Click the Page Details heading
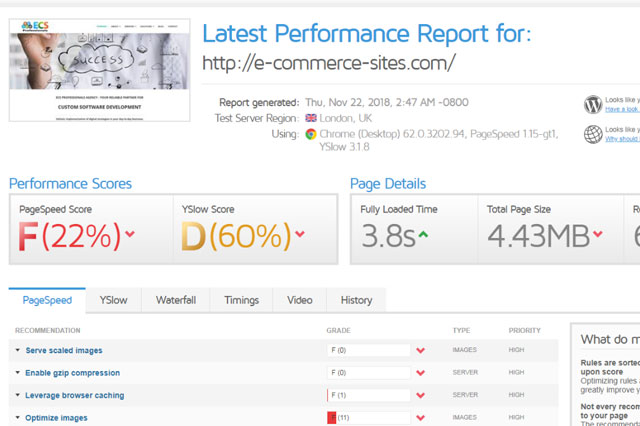The height and width of the screenshot is (426, 640). click(388, 184)
